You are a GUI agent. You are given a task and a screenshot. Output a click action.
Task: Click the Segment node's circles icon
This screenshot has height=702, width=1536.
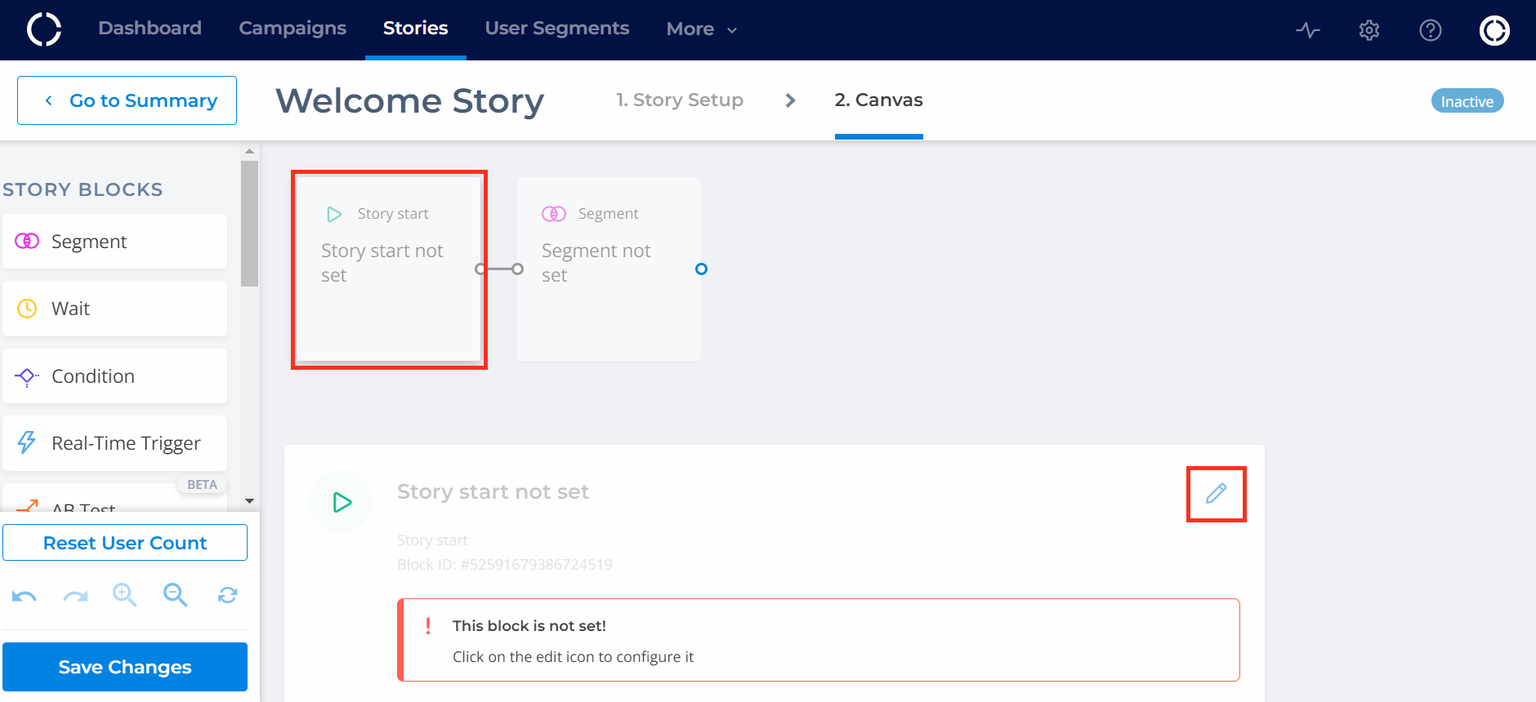554,214
